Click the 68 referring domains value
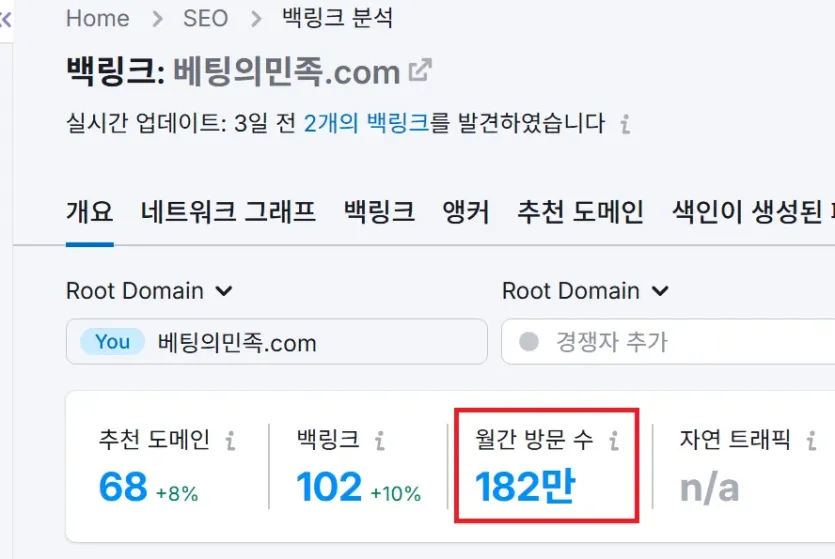835x559 pixels. click(x=123, y=487)
